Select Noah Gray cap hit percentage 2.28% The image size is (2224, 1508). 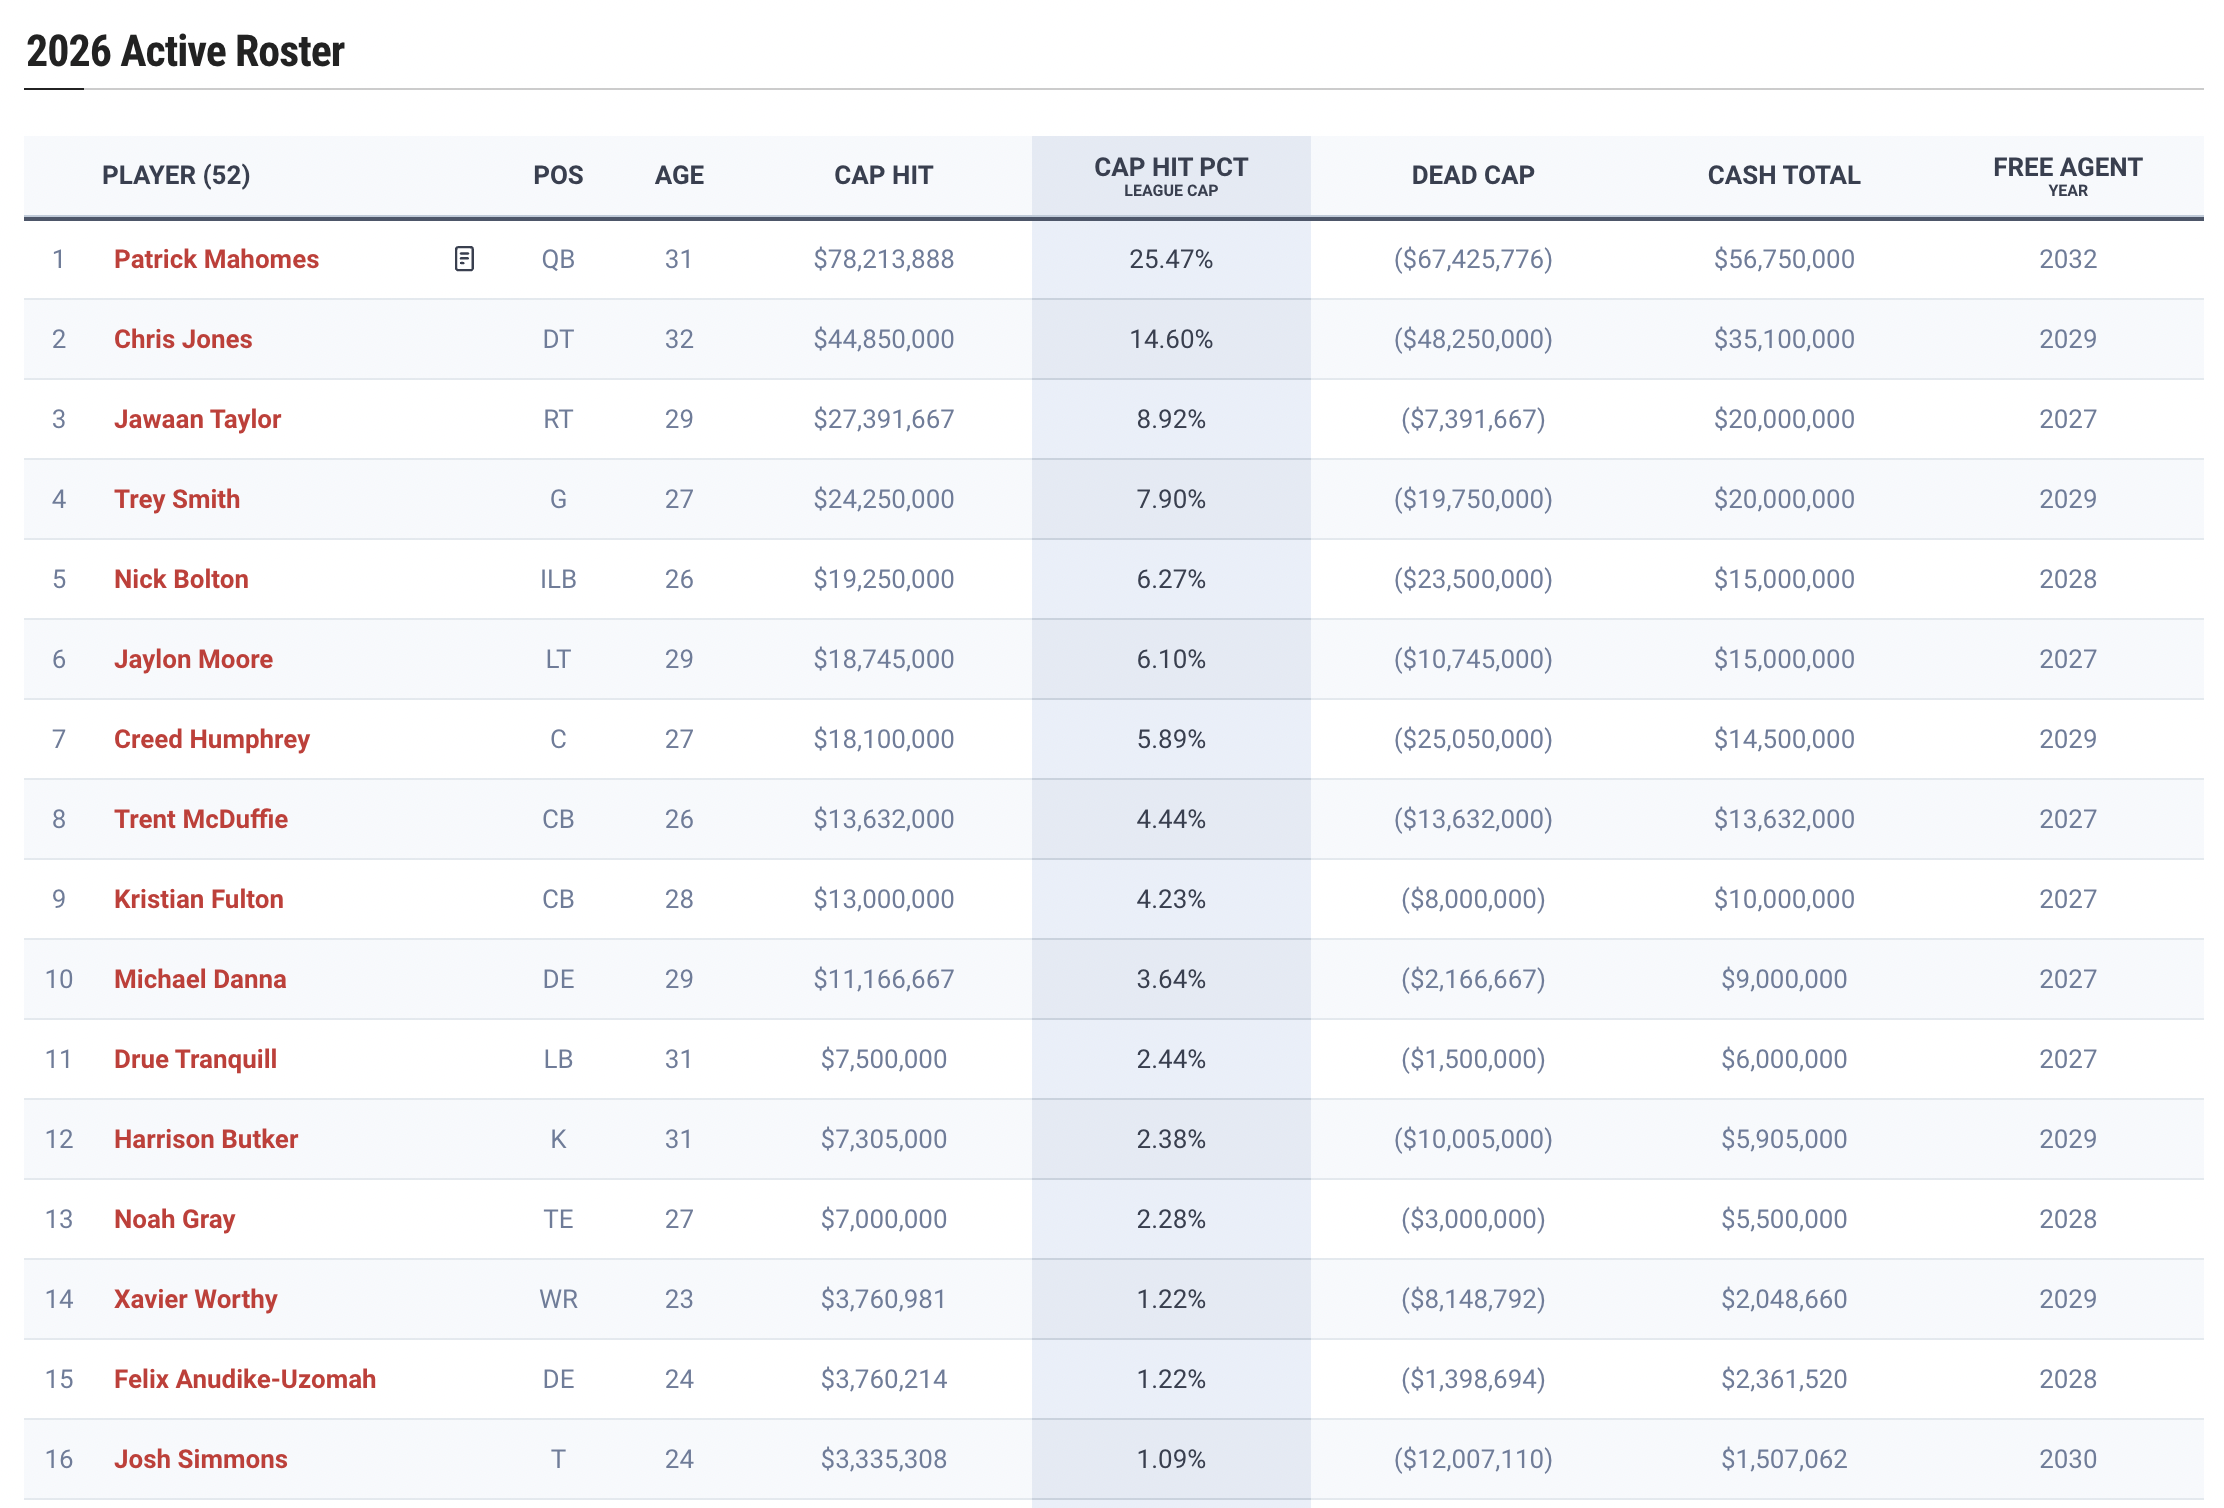click(1171, 1219)
